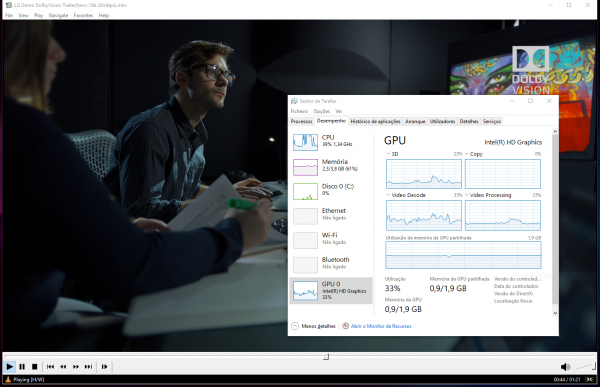Select GPU 0 in performance sidebar

coord(331,291)
